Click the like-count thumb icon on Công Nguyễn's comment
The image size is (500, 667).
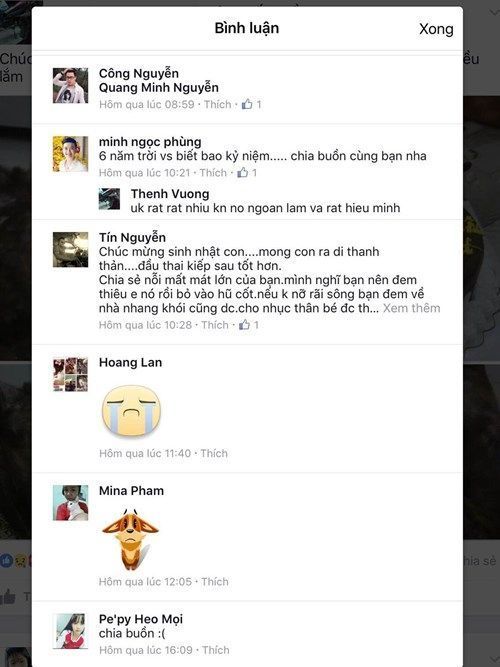247,104
